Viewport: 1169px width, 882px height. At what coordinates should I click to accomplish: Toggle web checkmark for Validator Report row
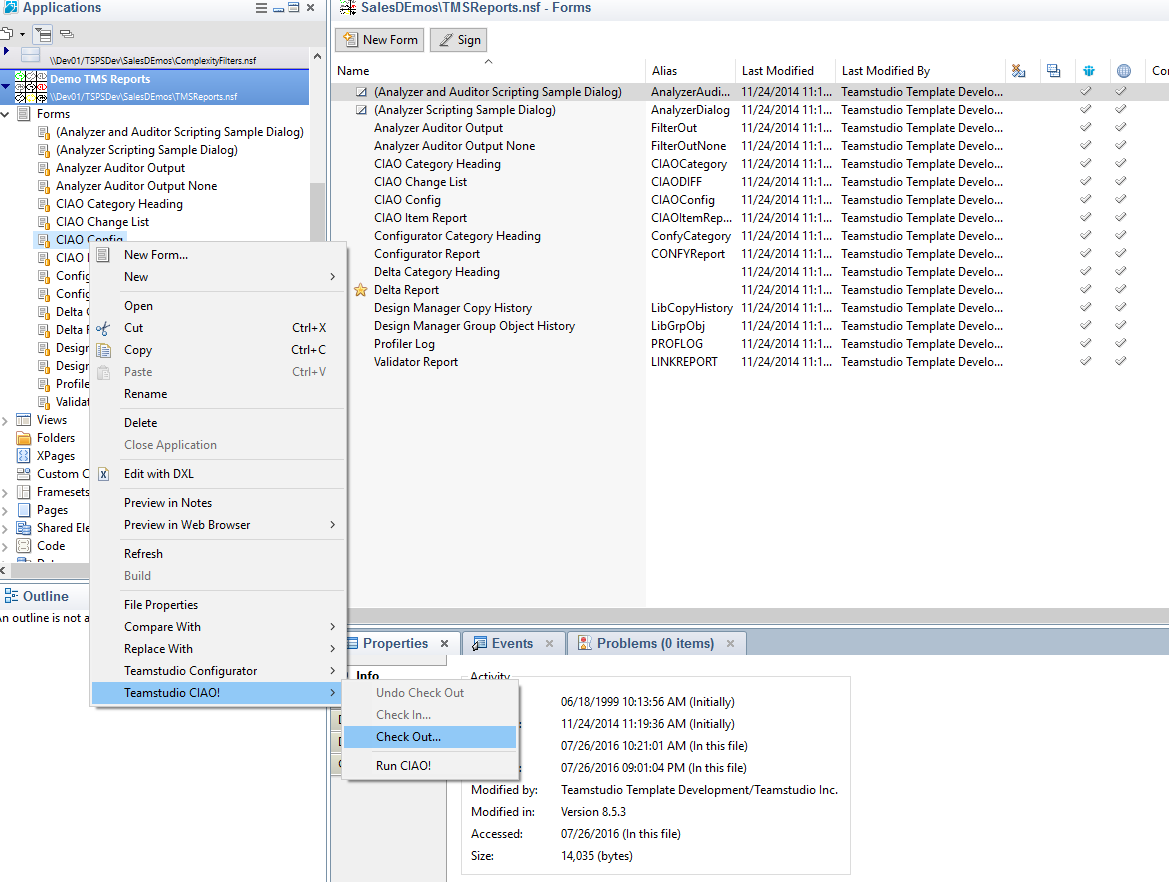[x=1121, y=361]
